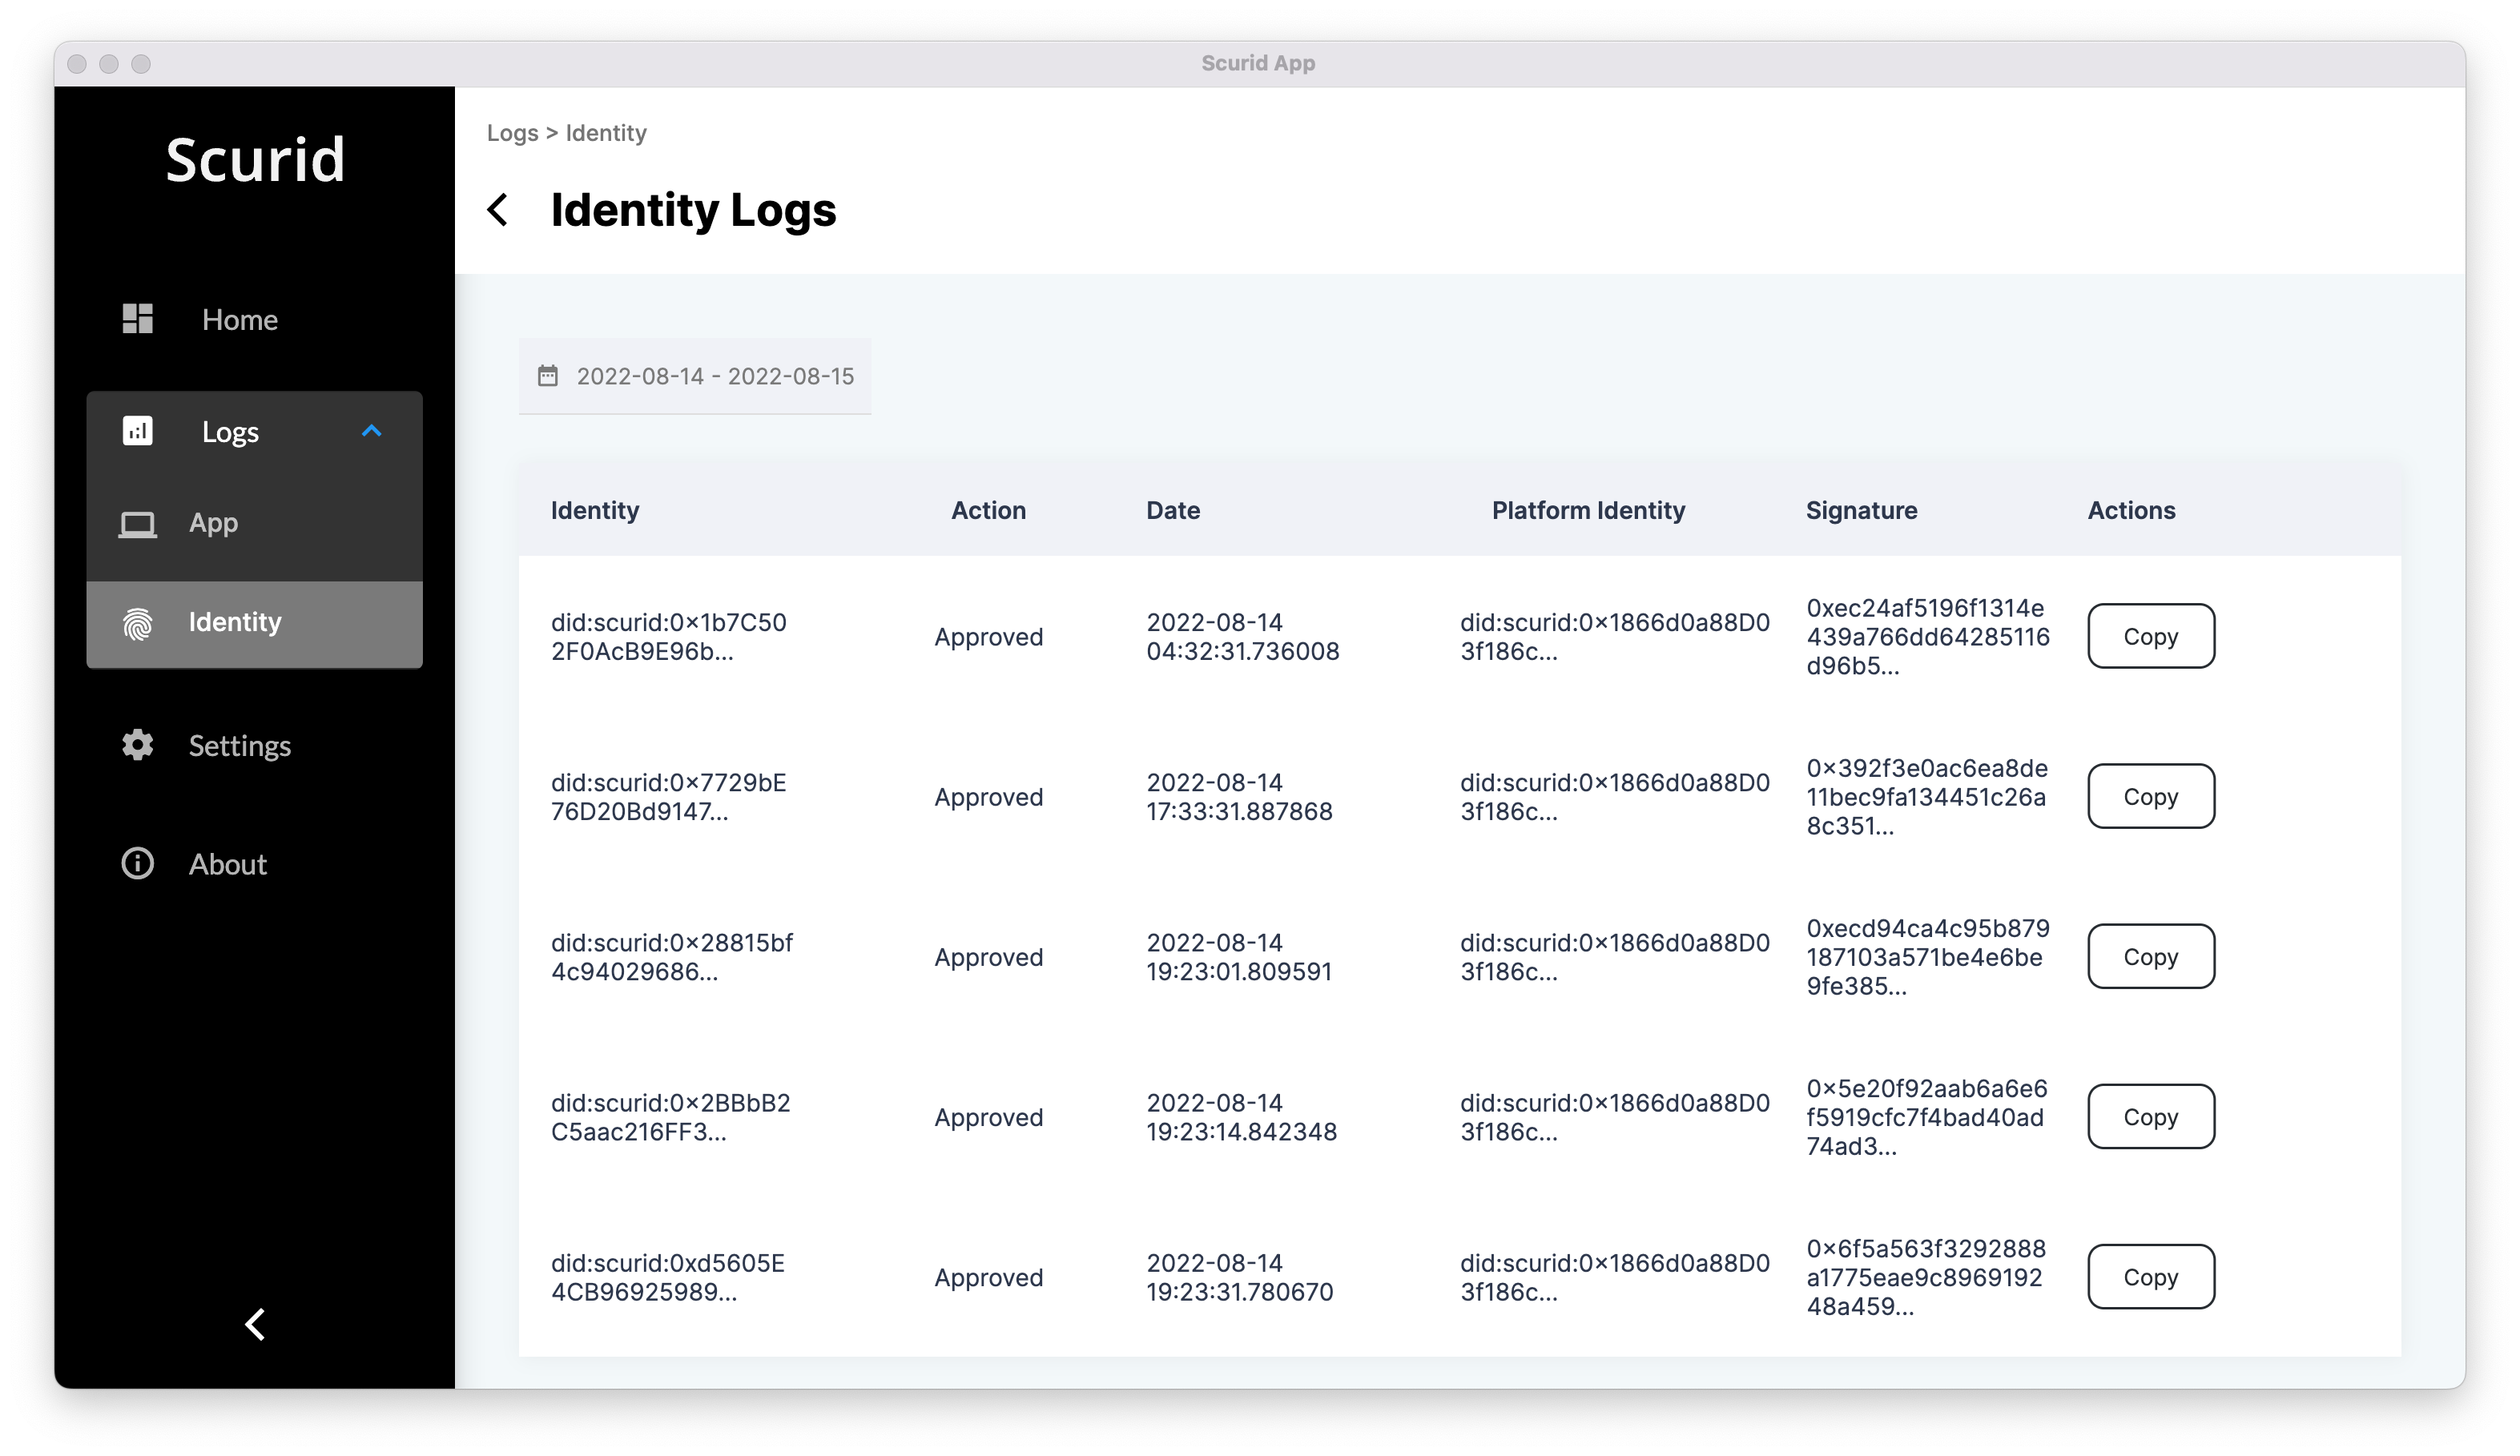Collapse the Logs section chevron
Viewport: 2520px width, 1456px height.
371,431
